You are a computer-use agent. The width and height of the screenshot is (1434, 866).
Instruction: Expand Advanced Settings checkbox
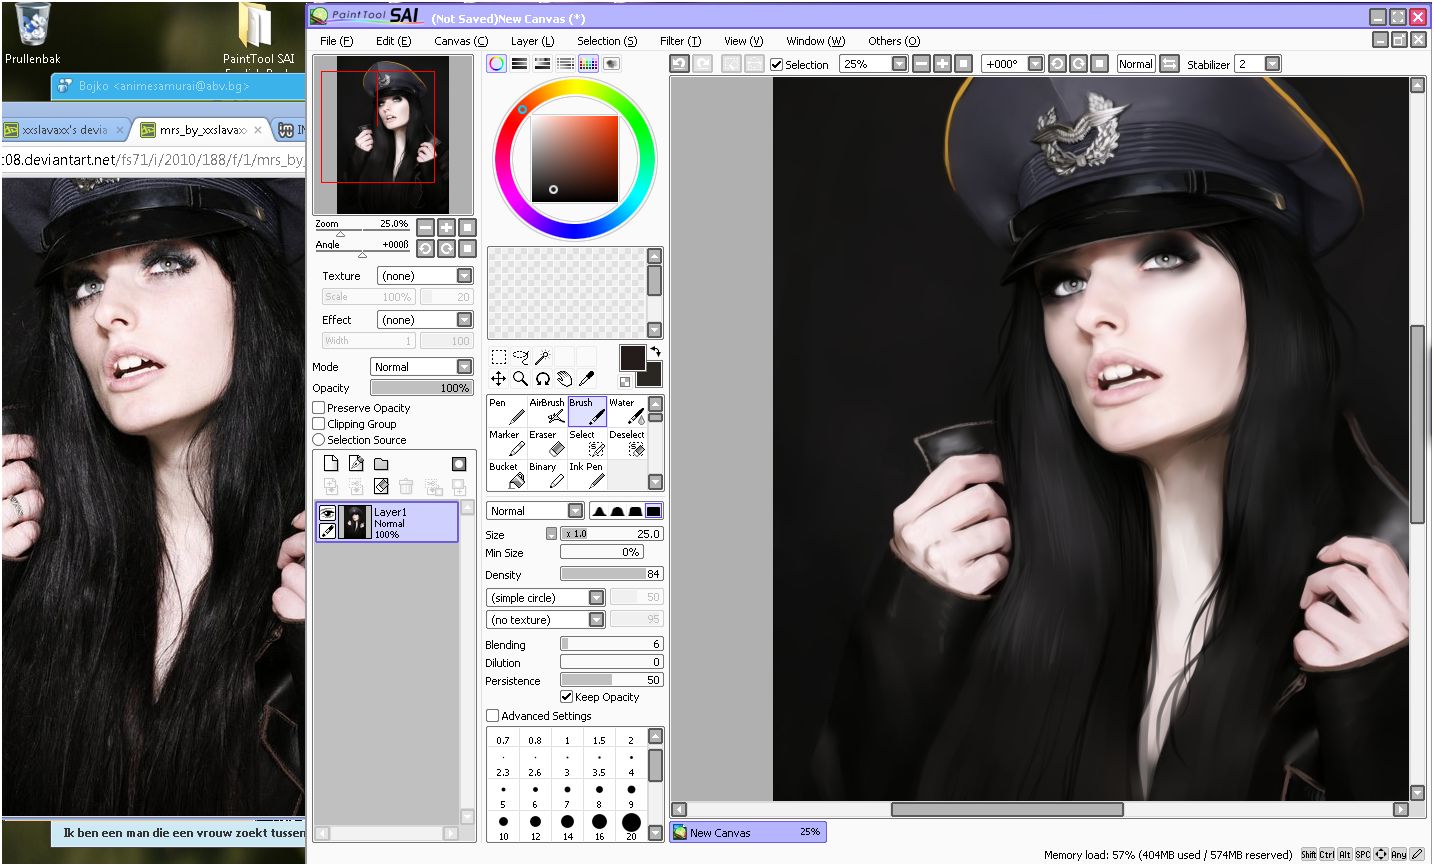tap(492, 716)
